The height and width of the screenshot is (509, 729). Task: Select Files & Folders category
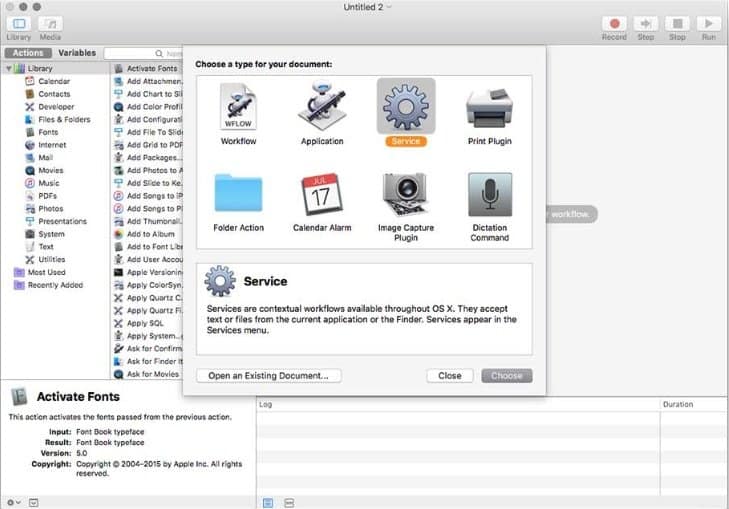point(64,119)
